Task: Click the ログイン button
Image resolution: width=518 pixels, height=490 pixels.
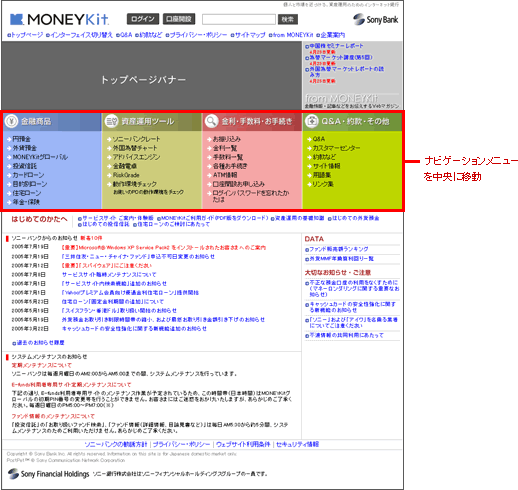Action: pyautogui.click(x=143, y=19)
